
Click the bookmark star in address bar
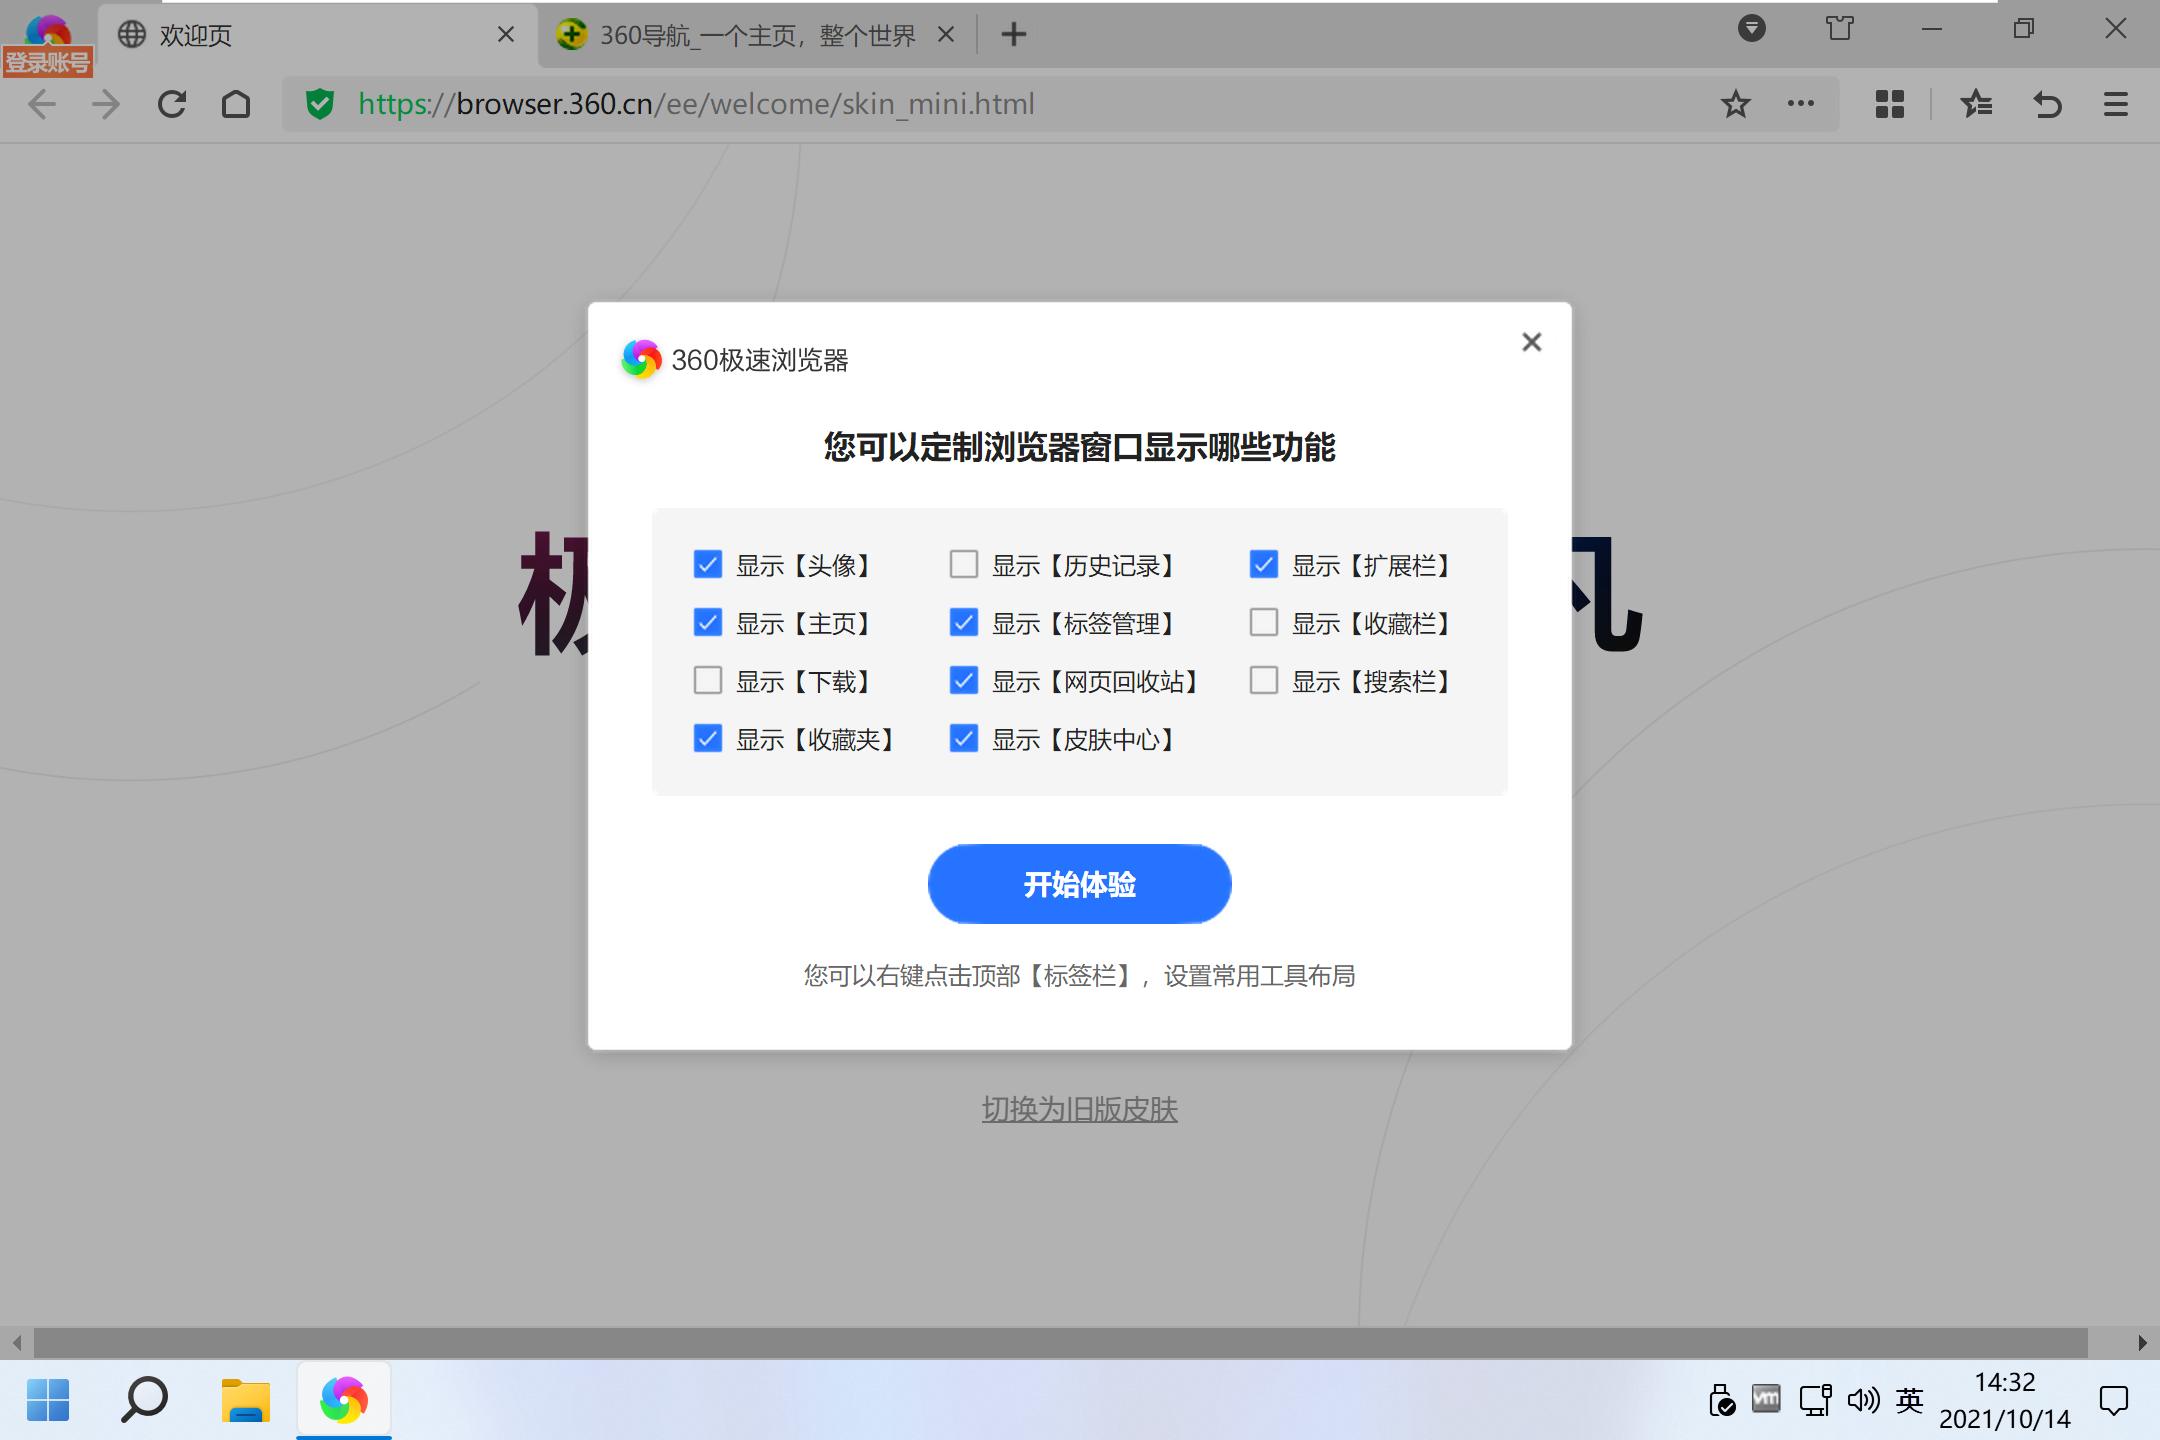click(x=1735, y=104)
